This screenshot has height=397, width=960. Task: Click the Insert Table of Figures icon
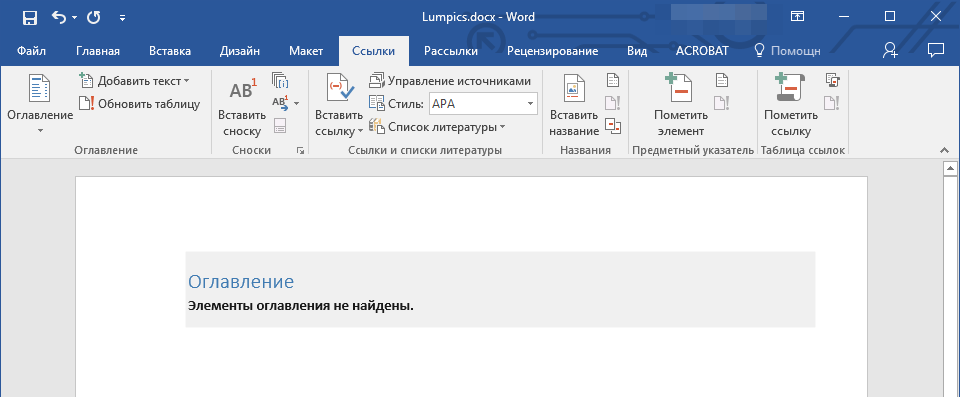click(612, 80)
